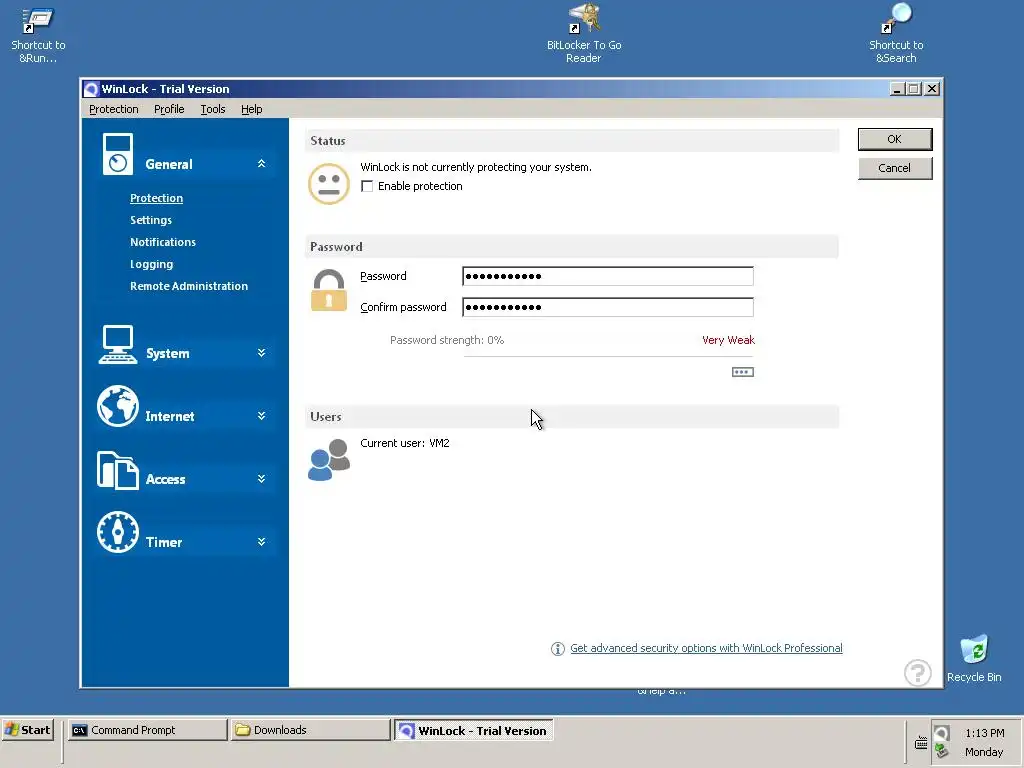Click the padlock icon in Password section
The width and height of the screenshot is (1024, 768).
pos(328,290)
